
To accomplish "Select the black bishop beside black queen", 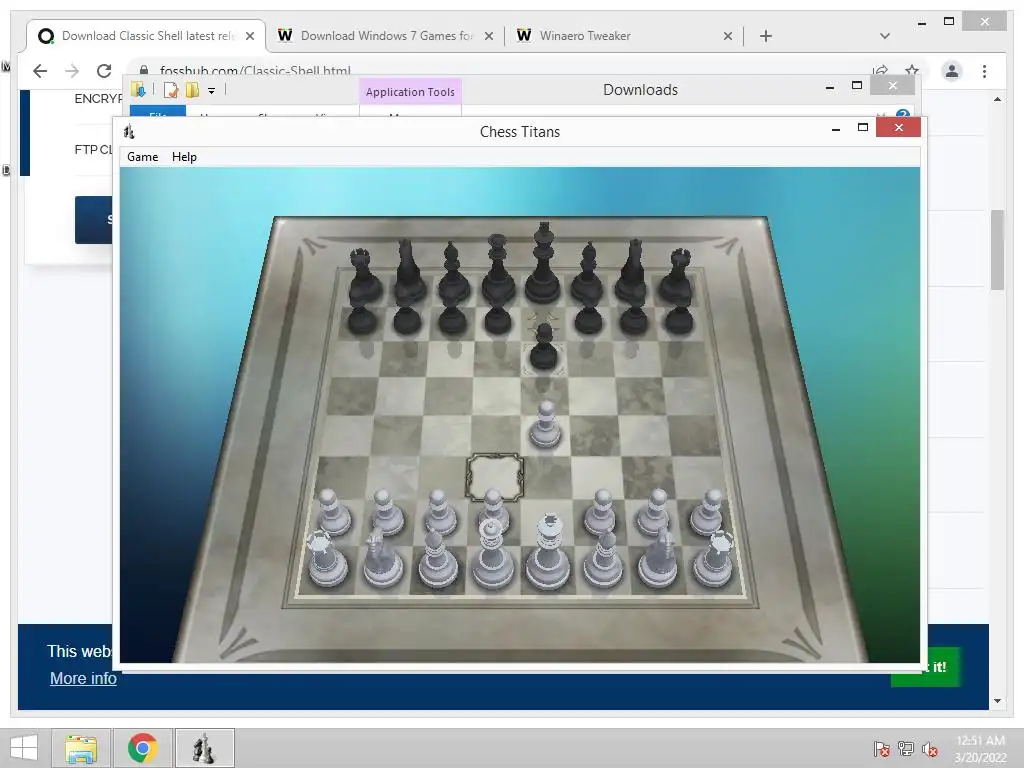I will (x=453, y=274).
